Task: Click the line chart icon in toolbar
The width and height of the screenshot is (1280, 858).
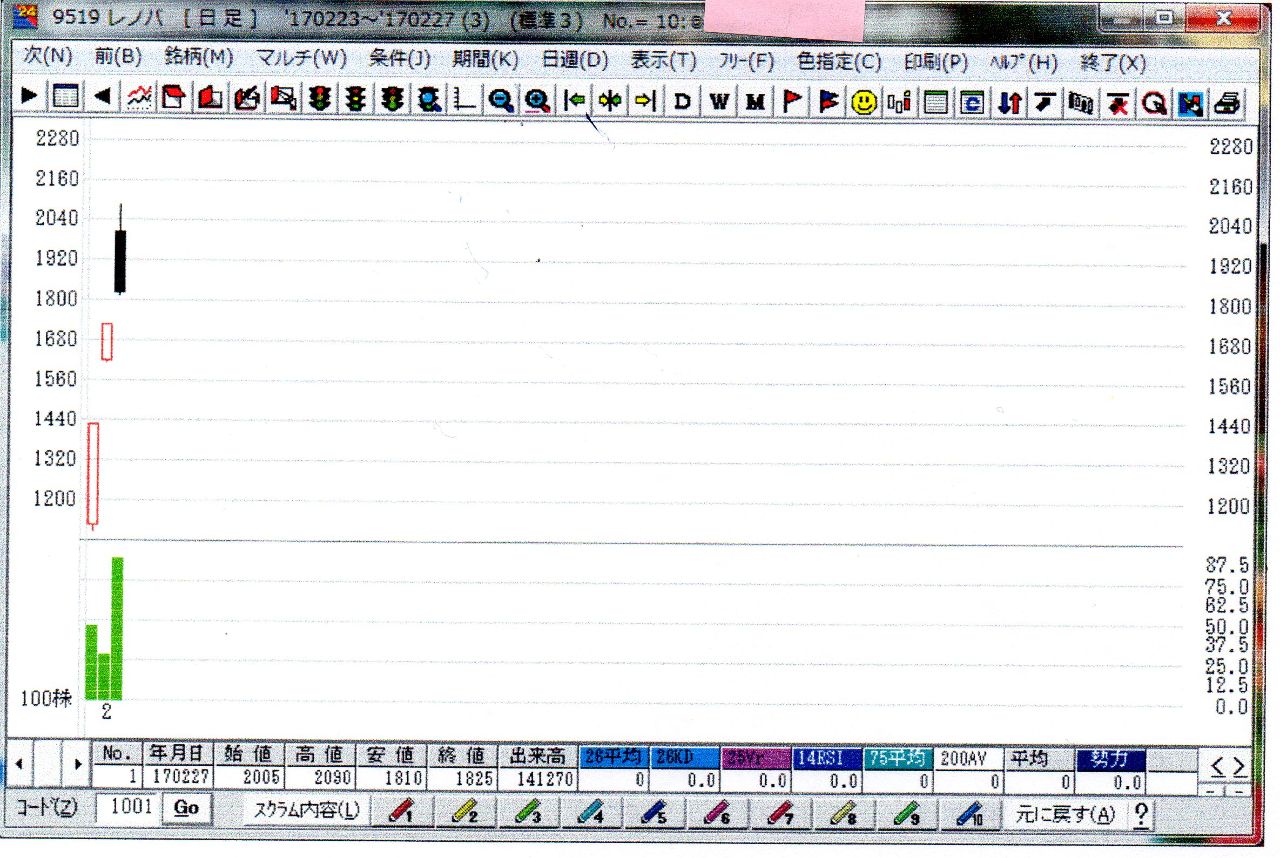Action: 139,98
